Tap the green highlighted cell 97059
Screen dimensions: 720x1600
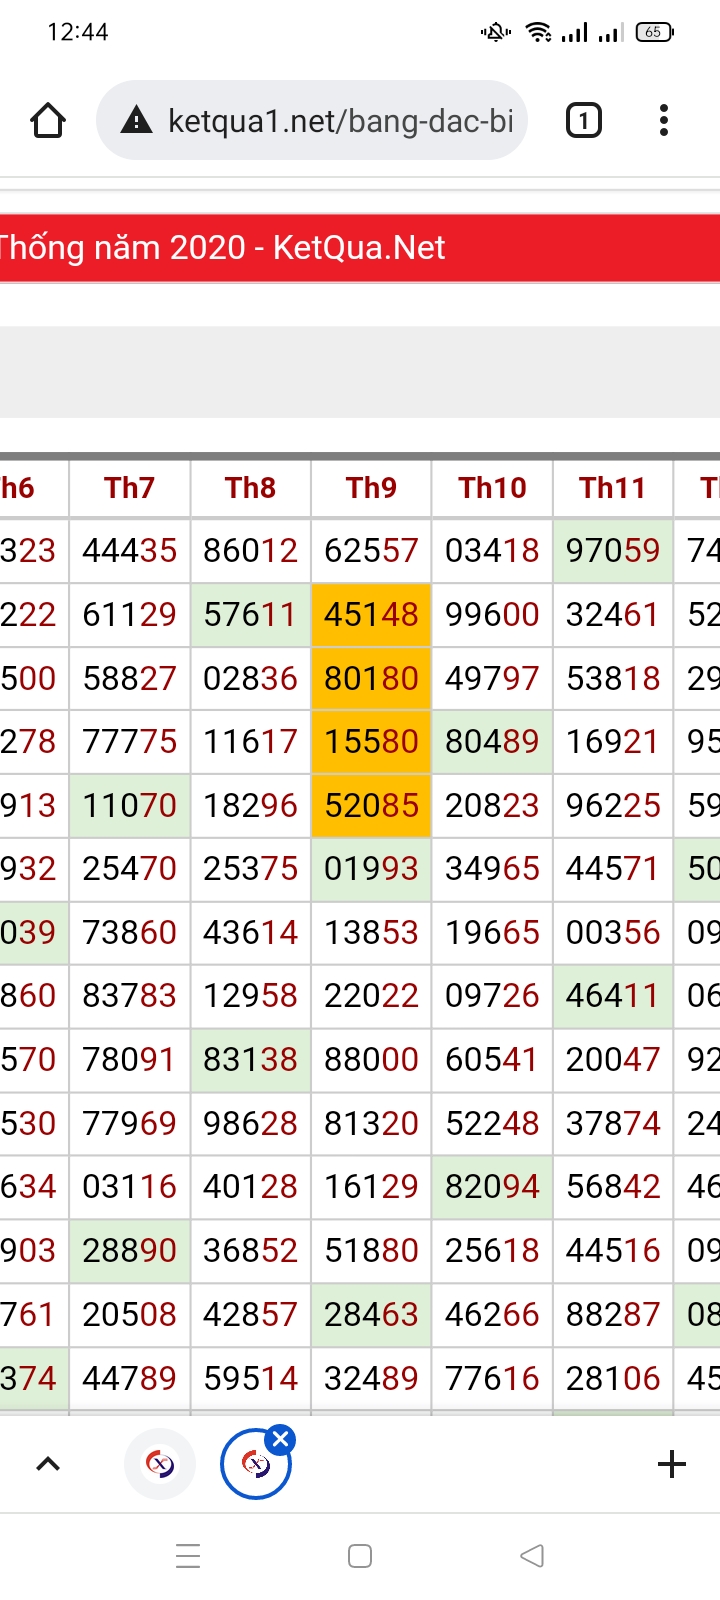pyautogui.click(x=613, y=550)
